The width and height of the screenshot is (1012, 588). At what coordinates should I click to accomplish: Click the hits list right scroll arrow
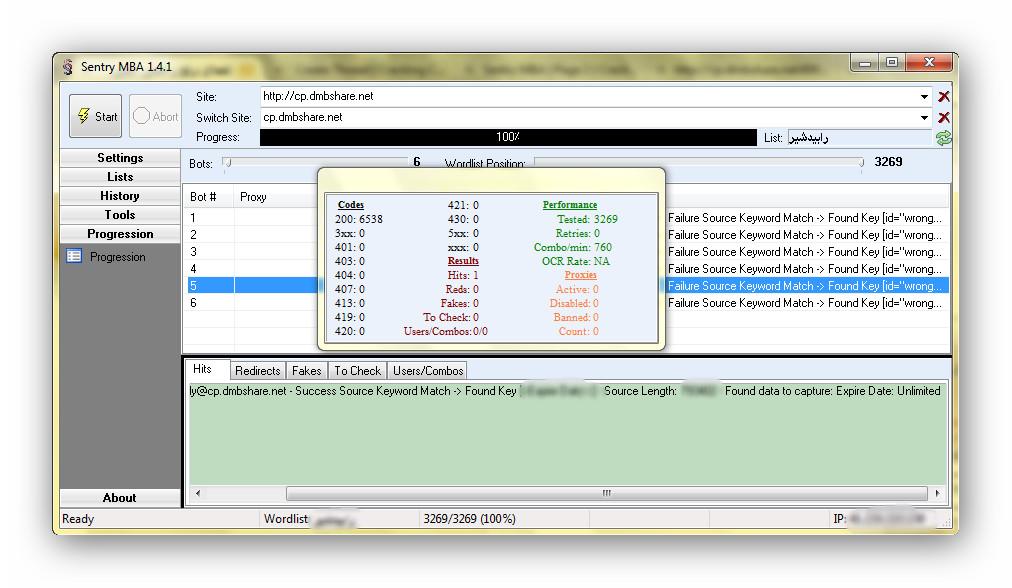pos(937,493)
